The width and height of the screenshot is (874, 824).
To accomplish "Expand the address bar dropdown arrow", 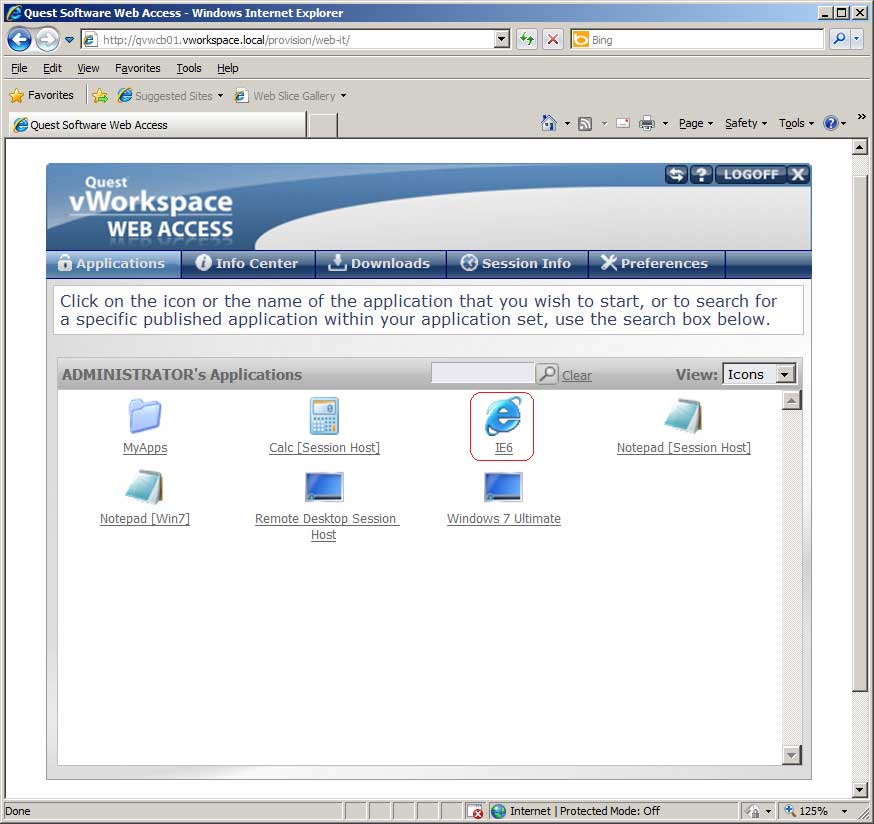I will pyautogui.click(x=502, y=40).
